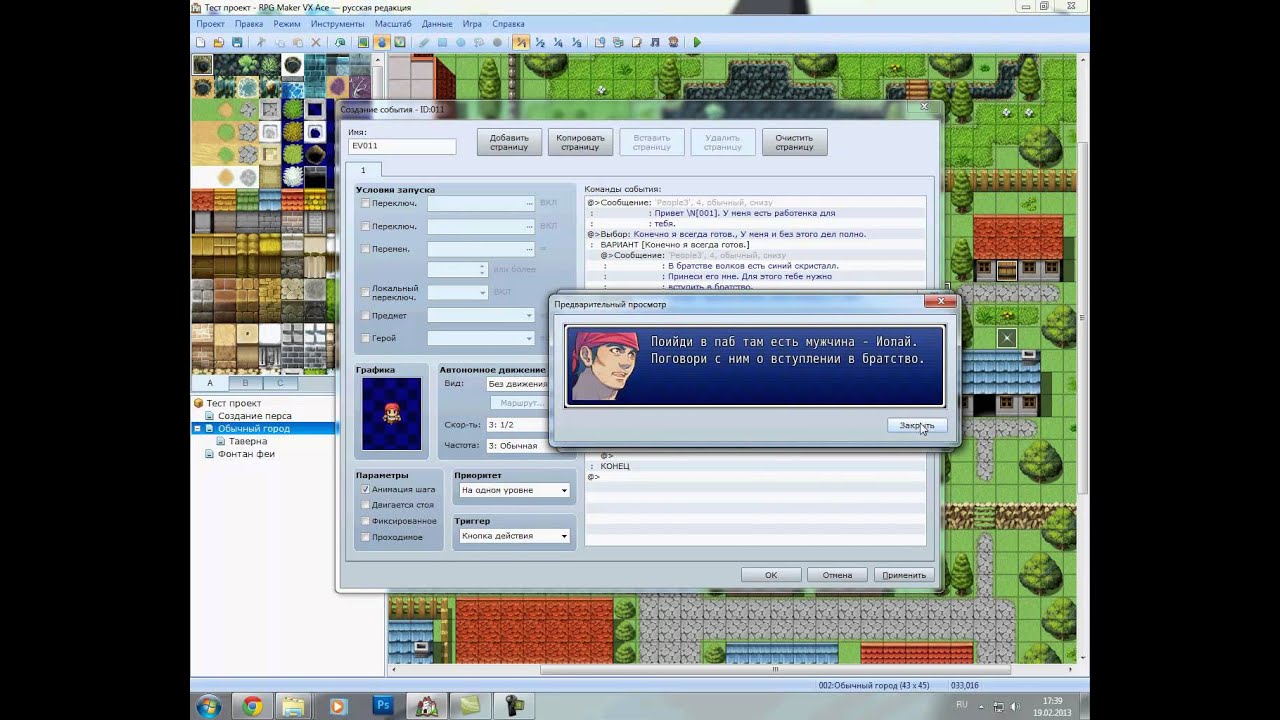1280x720 pixels.
Task: Switch to tileset tab B
Action: click(x=245, y=383)
